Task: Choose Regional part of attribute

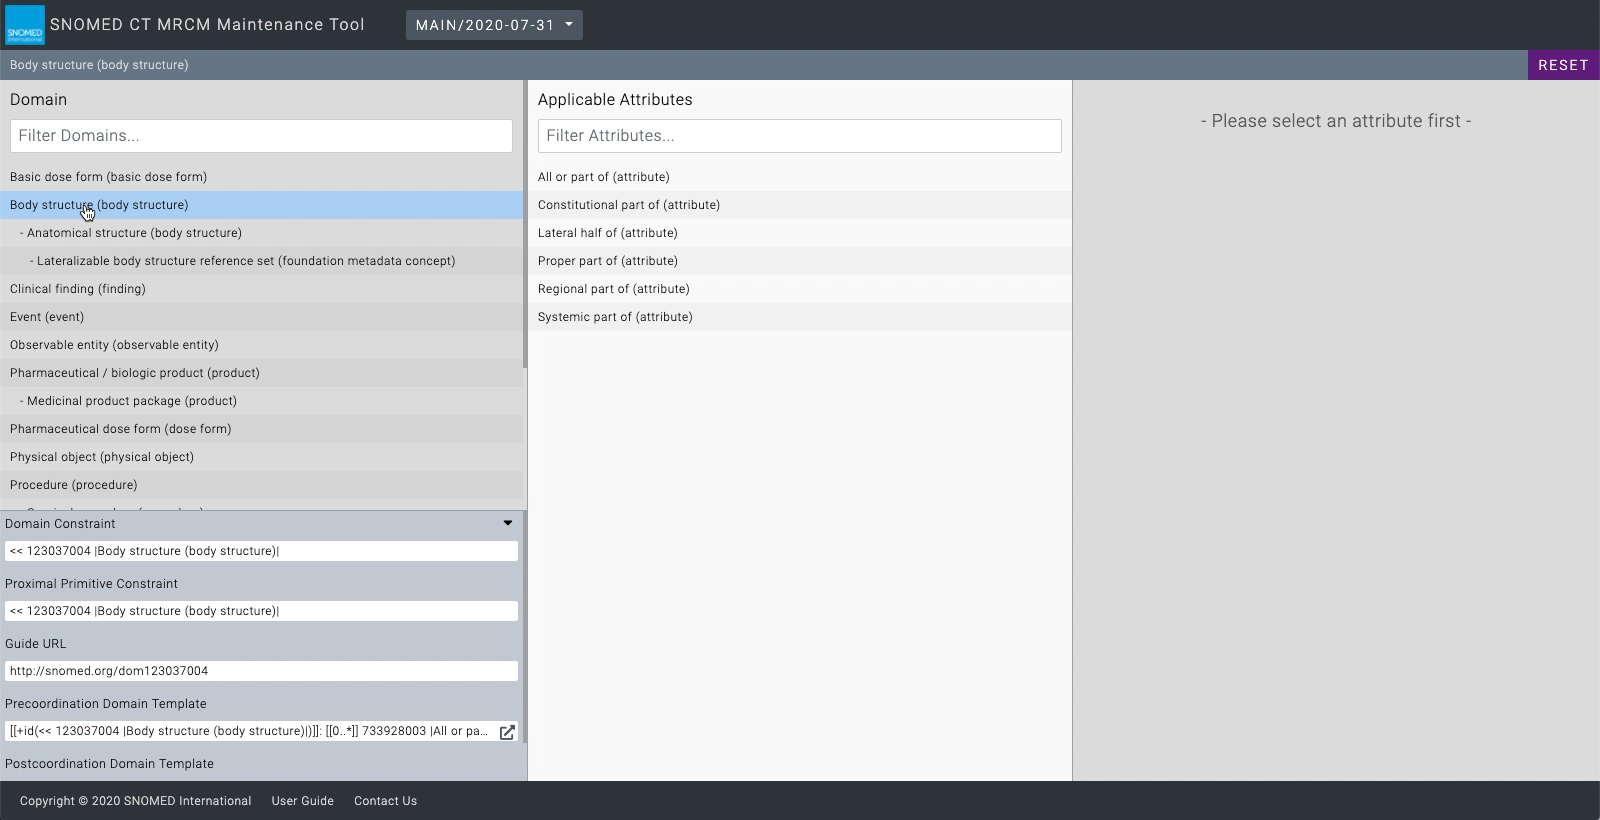Action: (800, 289)
